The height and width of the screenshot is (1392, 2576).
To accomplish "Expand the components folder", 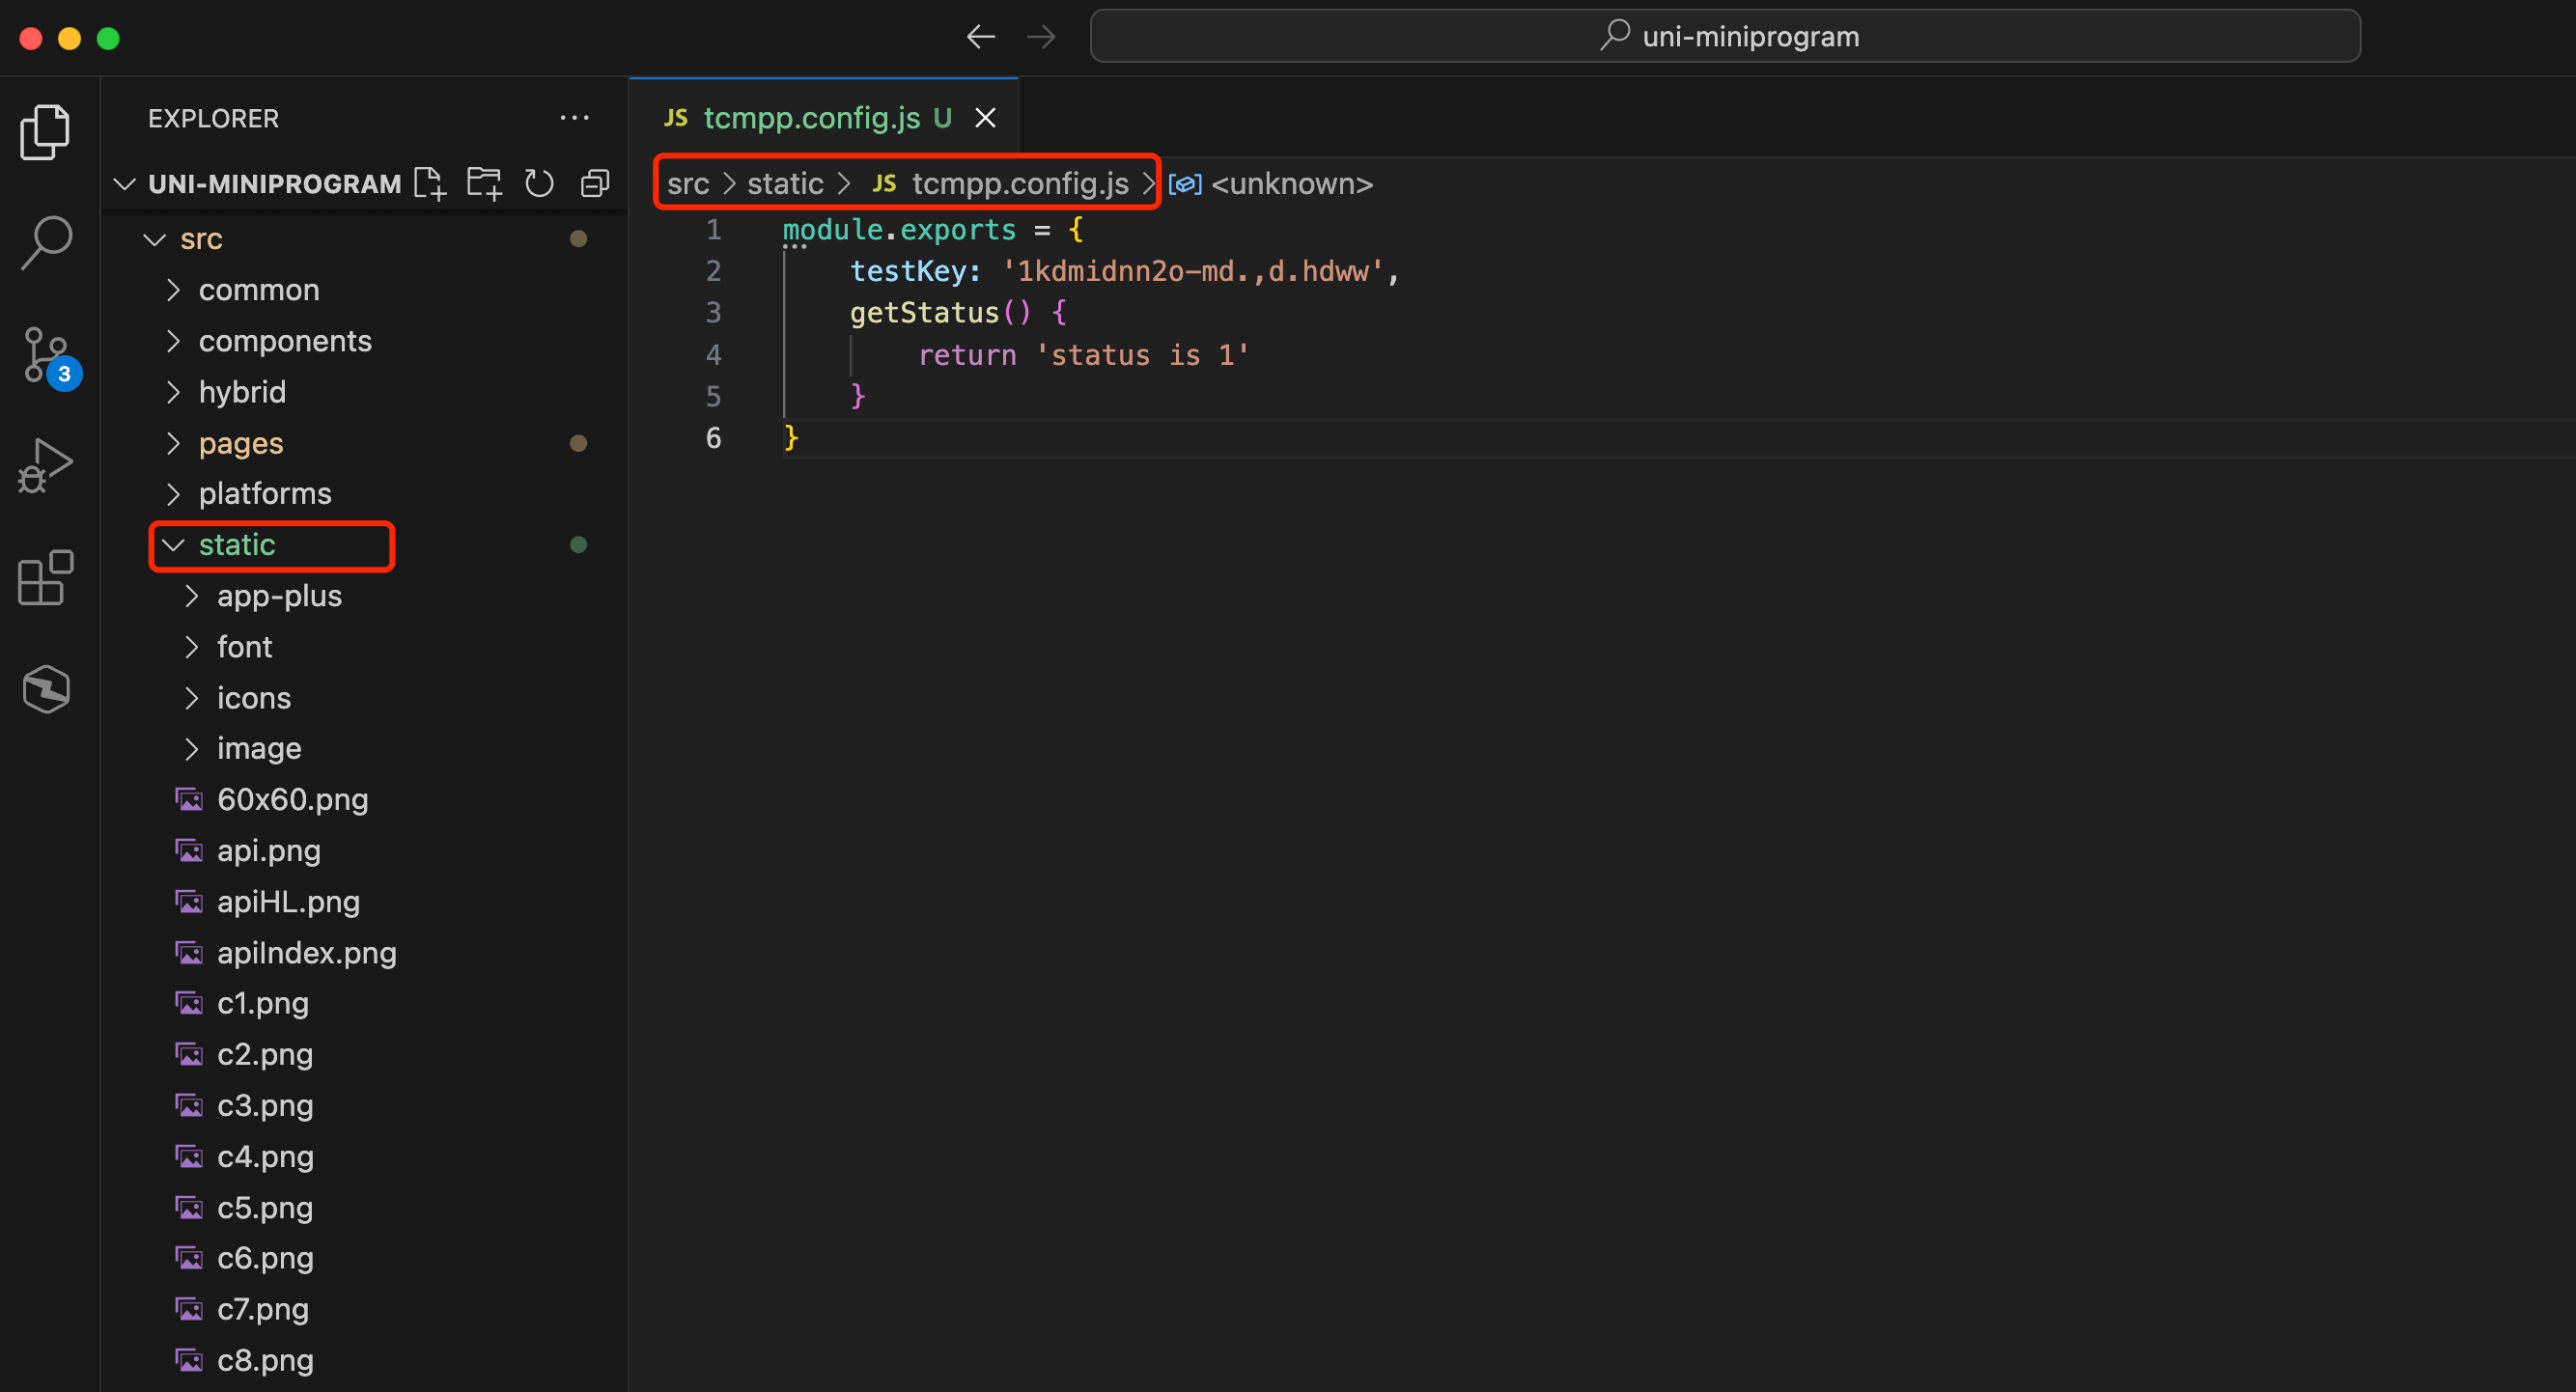I will tap(284, 341).
